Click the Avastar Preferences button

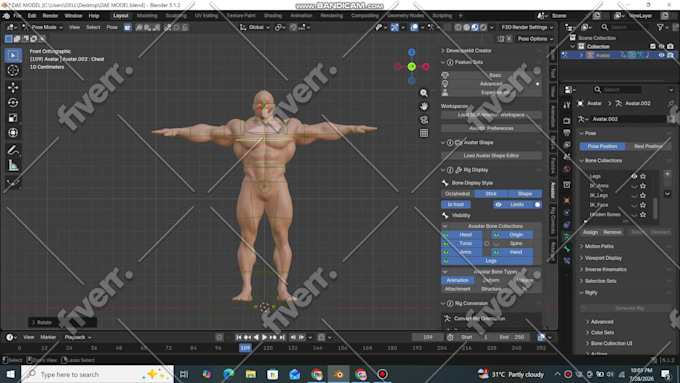(x=491, y=128)
